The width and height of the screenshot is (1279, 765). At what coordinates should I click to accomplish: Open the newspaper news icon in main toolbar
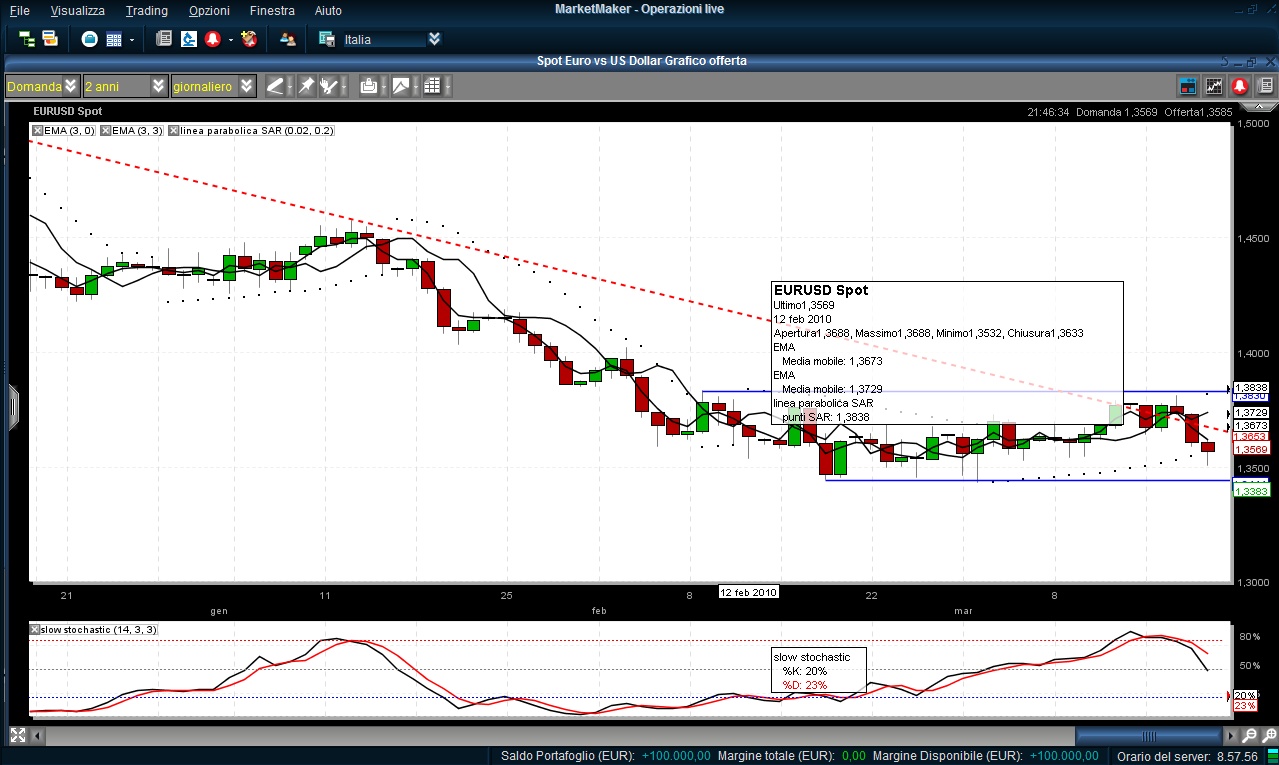pyautogui.click(x=164, y=39)
